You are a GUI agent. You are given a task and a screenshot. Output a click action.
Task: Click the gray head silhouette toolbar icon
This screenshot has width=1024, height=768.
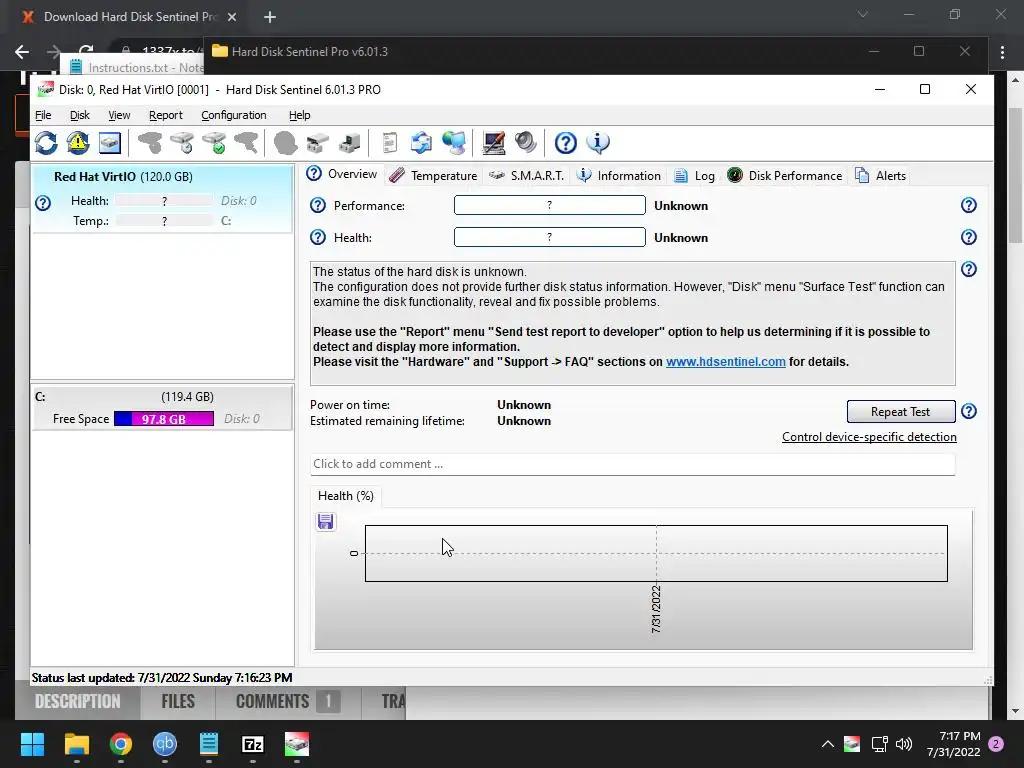click(285, 142)
